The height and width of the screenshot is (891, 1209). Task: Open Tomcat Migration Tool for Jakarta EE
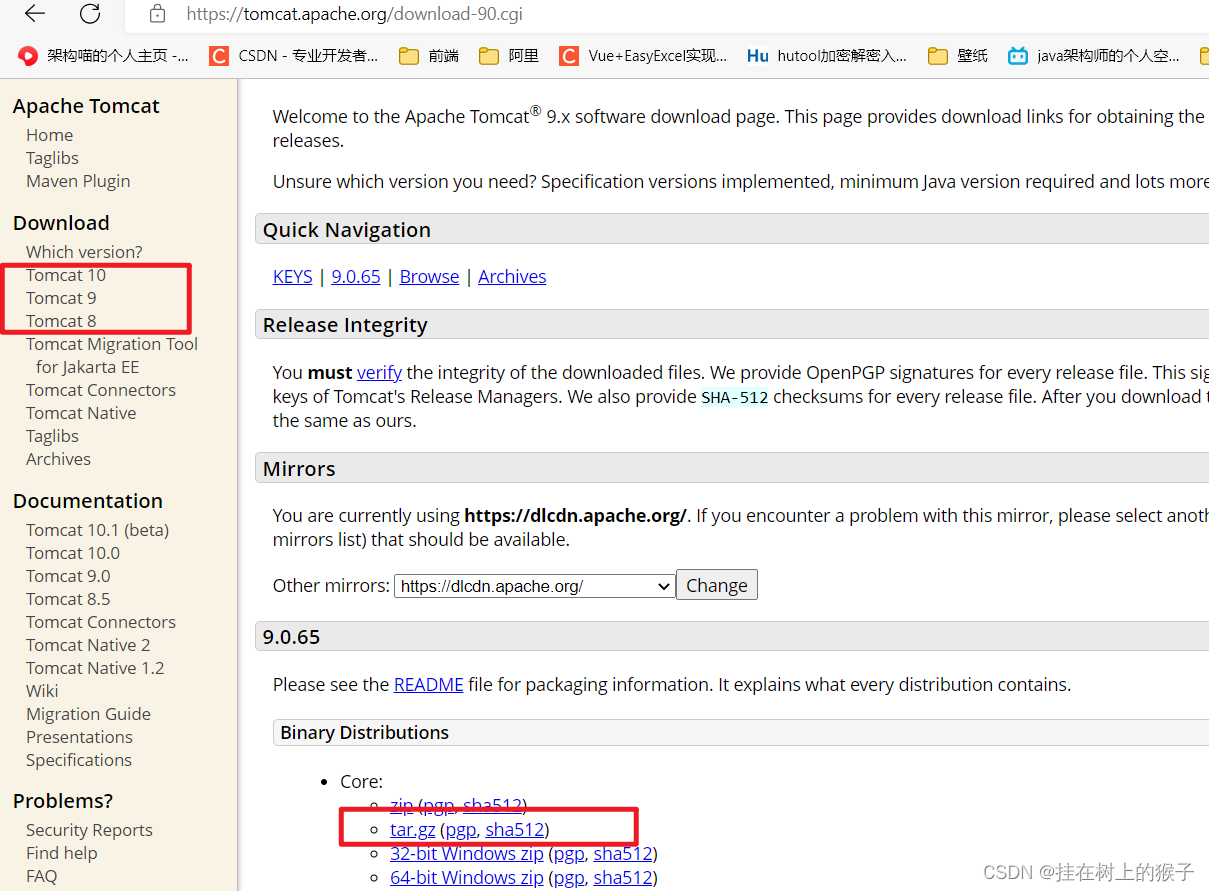[112, 355]
